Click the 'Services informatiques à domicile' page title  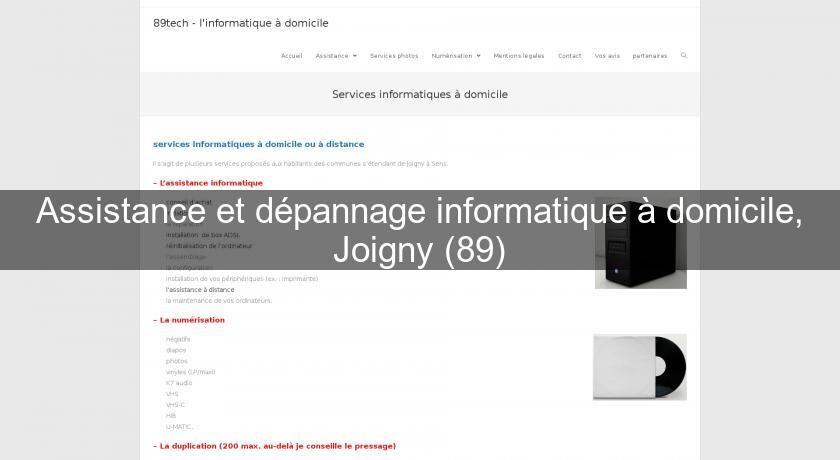(420, 94)
